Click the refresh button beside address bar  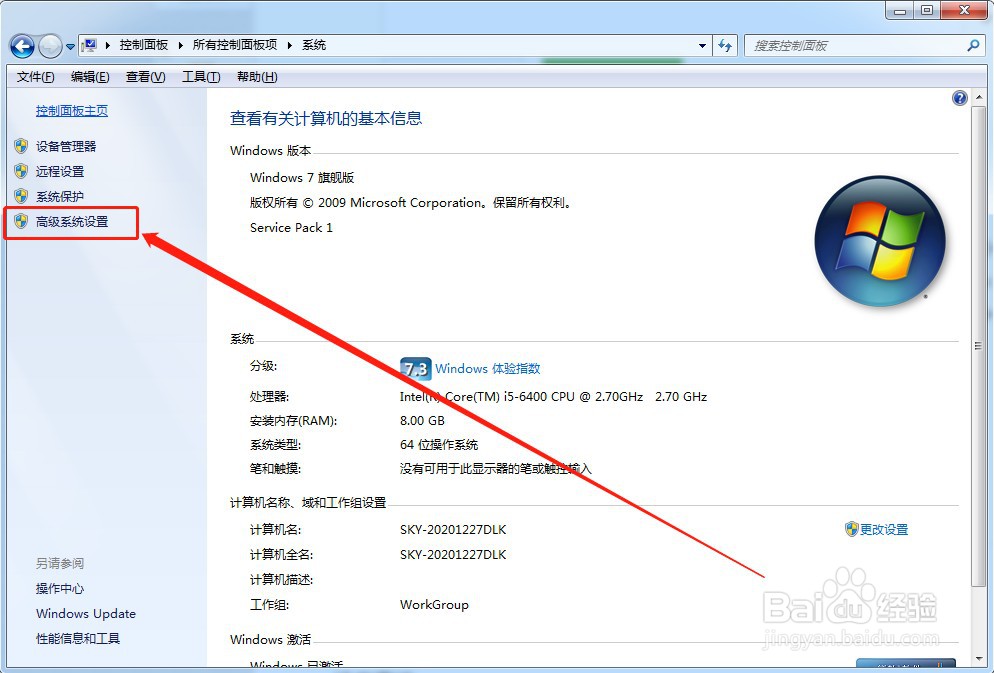point(725,46)
